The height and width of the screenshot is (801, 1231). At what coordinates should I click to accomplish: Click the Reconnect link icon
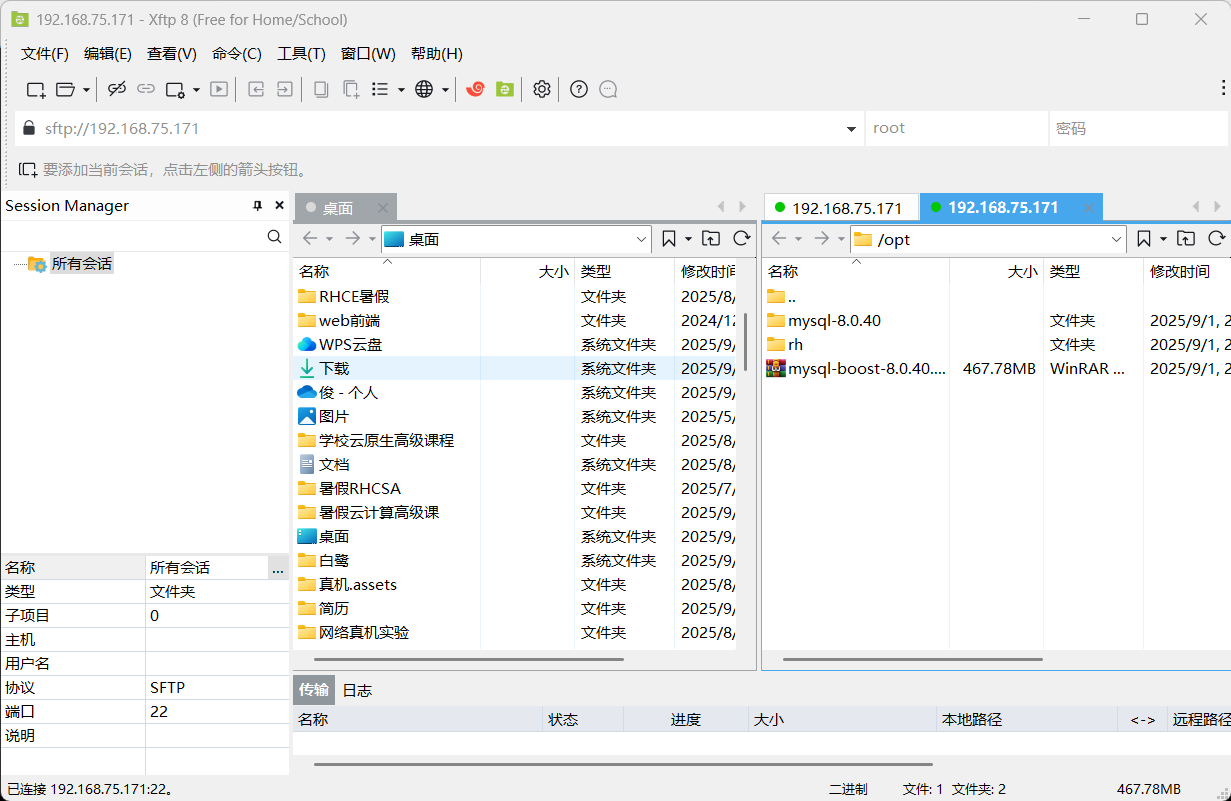click(146, 89)
